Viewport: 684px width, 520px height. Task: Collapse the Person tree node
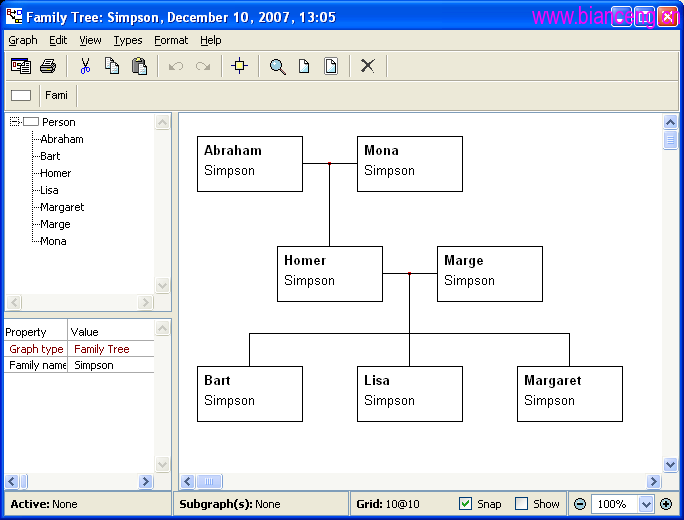click(x=14, y=122)
